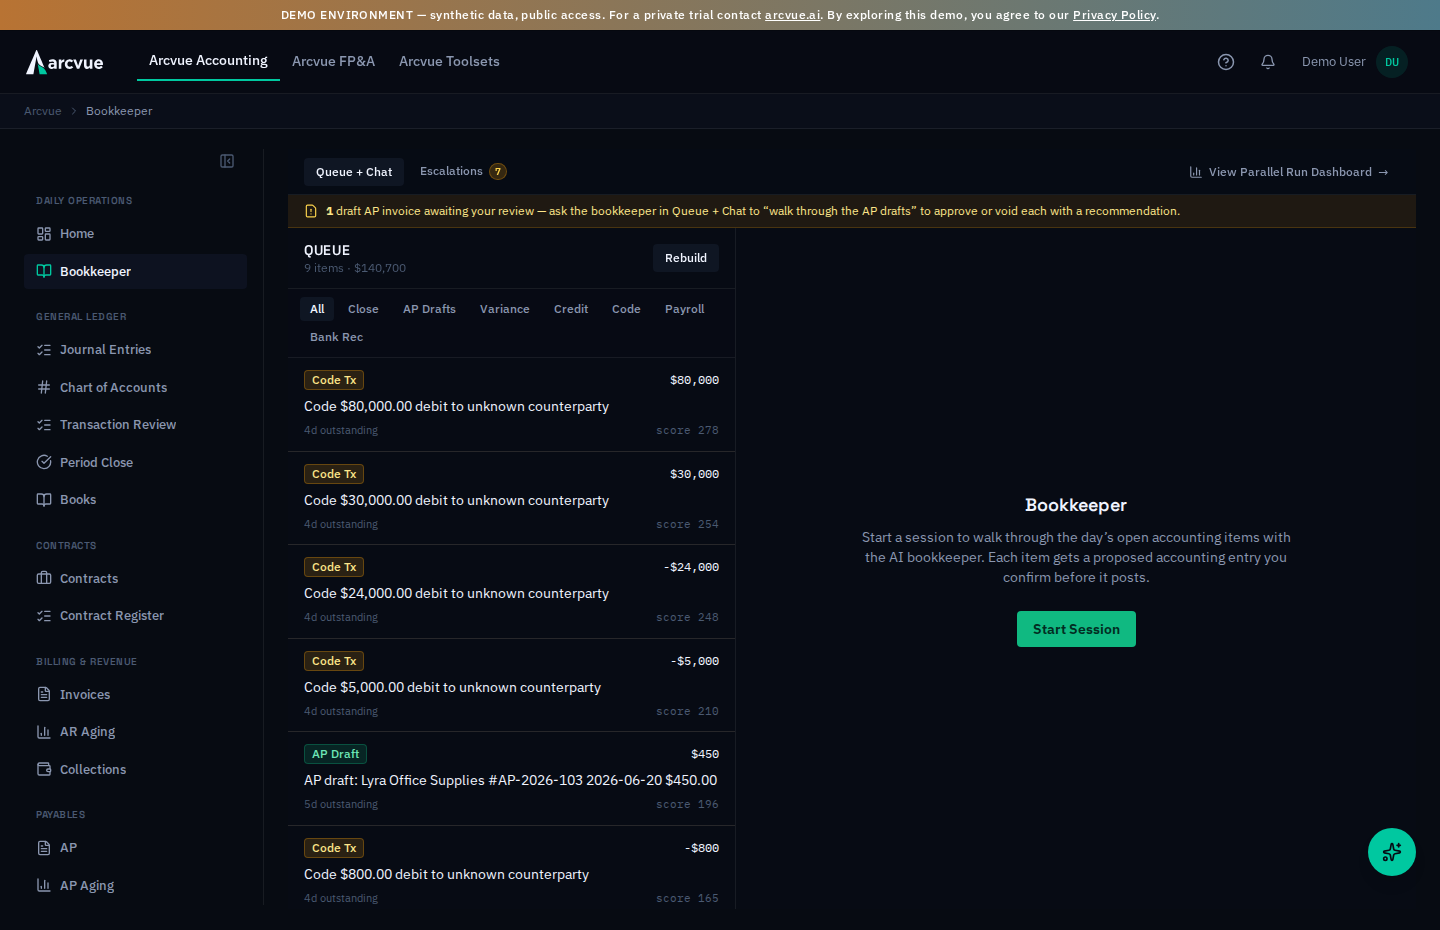The image size is (1440, 930).
Task: Filter queue by Payroll
Action: click(x=685, y=309)
